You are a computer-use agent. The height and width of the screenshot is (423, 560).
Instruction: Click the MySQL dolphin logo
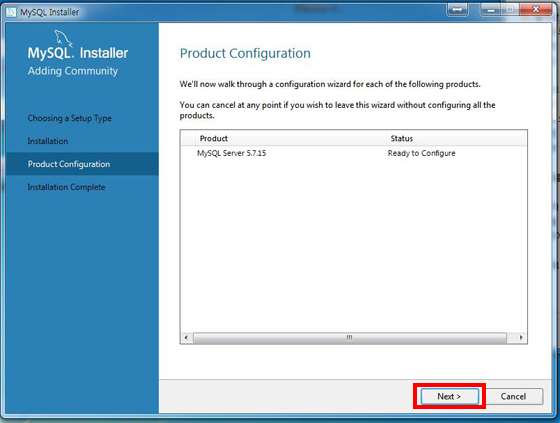pos(63,38)
